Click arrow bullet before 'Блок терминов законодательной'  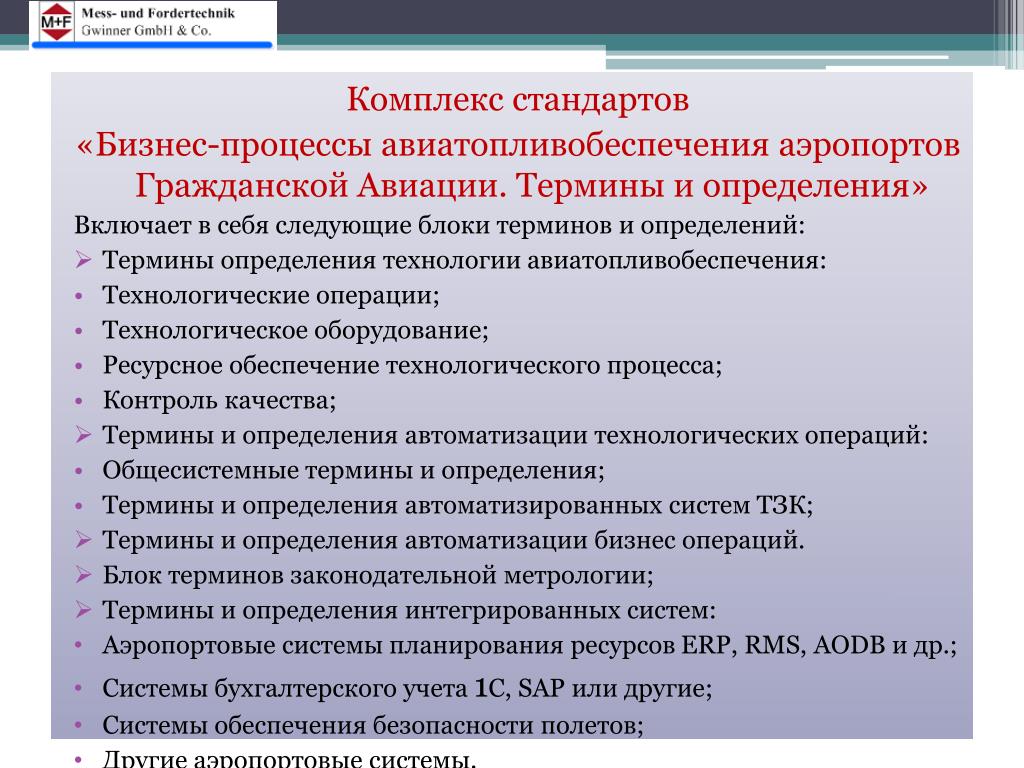pos(83,575)
